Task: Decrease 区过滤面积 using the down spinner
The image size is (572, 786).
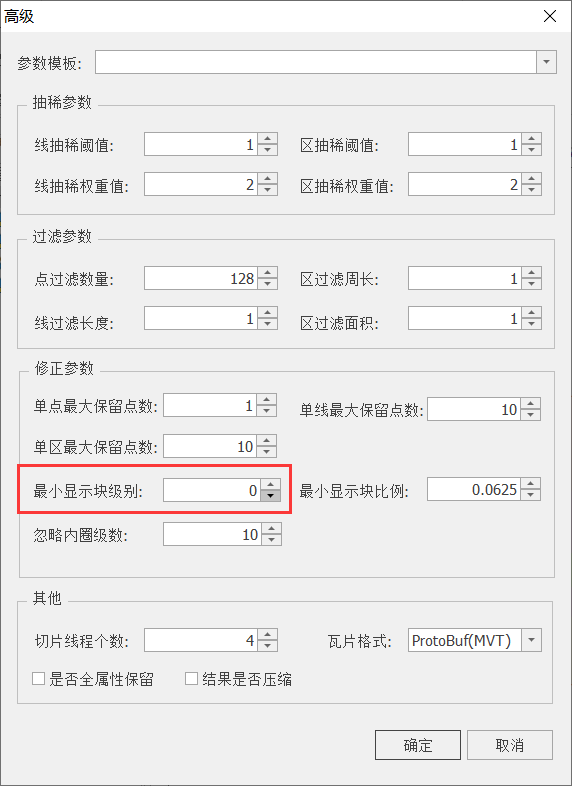Action: [x=531, y=324]
